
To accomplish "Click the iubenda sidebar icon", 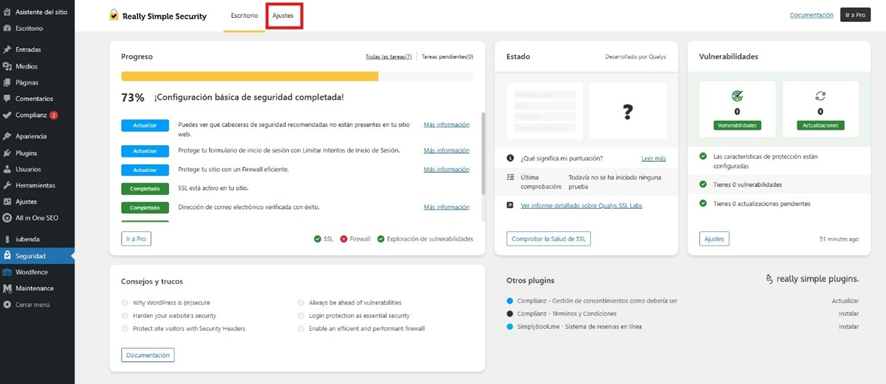I will tap(7, 239).
